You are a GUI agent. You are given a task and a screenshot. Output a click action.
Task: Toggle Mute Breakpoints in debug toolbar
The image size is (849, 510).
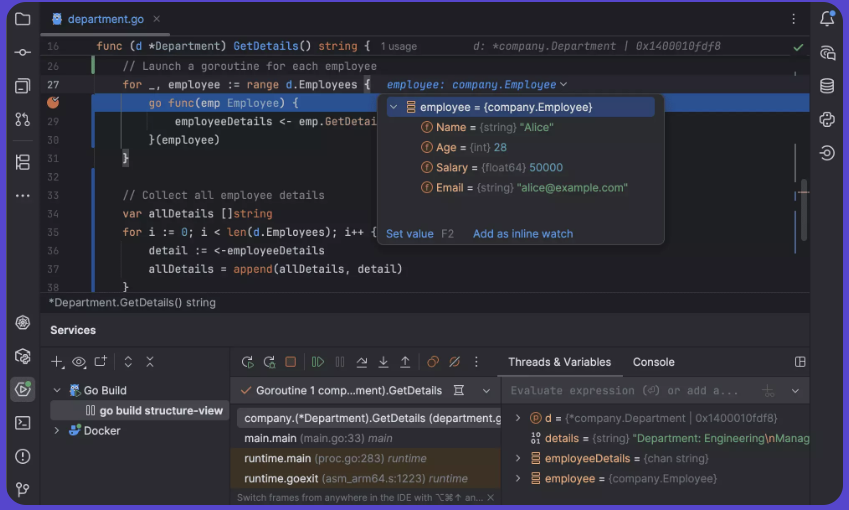455,362
